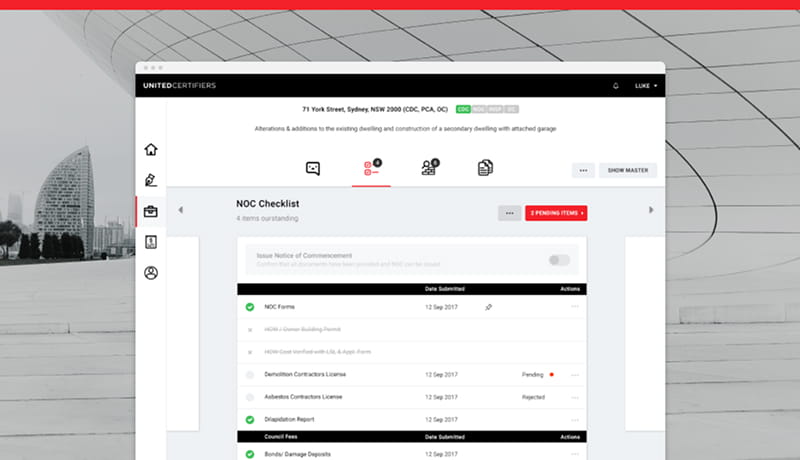Open actions menu for Demolition Contractors License

click(575, 375)
